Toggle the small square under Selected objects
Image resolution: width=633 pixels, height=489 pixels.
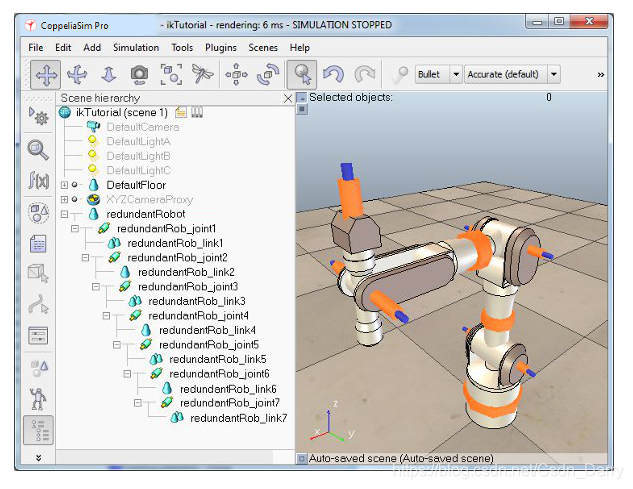click(x=302, y=109)
